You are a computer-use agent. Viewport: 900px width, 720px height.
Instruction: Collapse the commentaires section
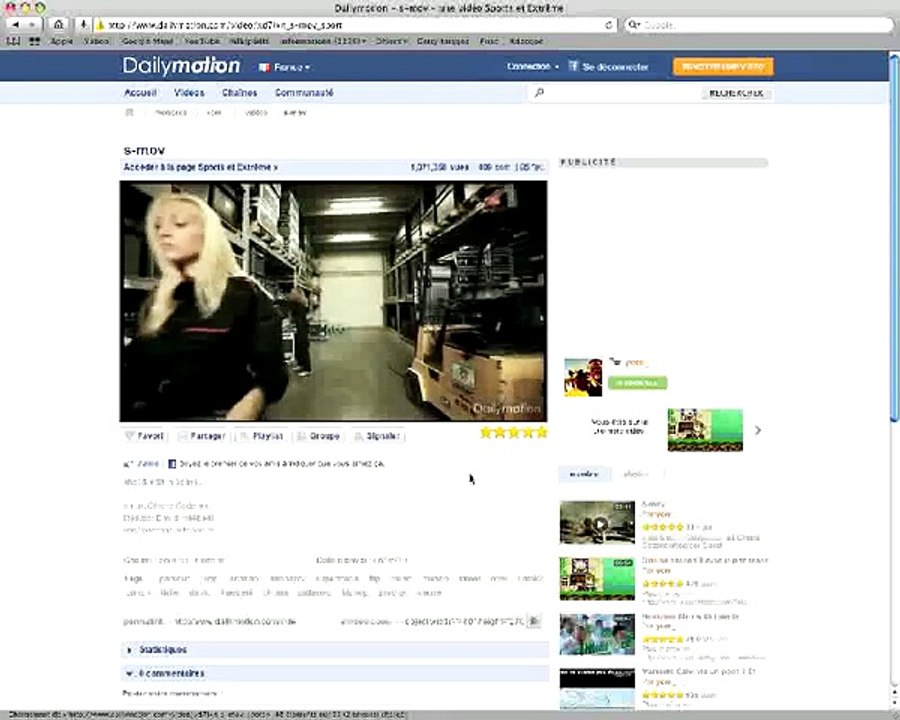pos(335,673)
